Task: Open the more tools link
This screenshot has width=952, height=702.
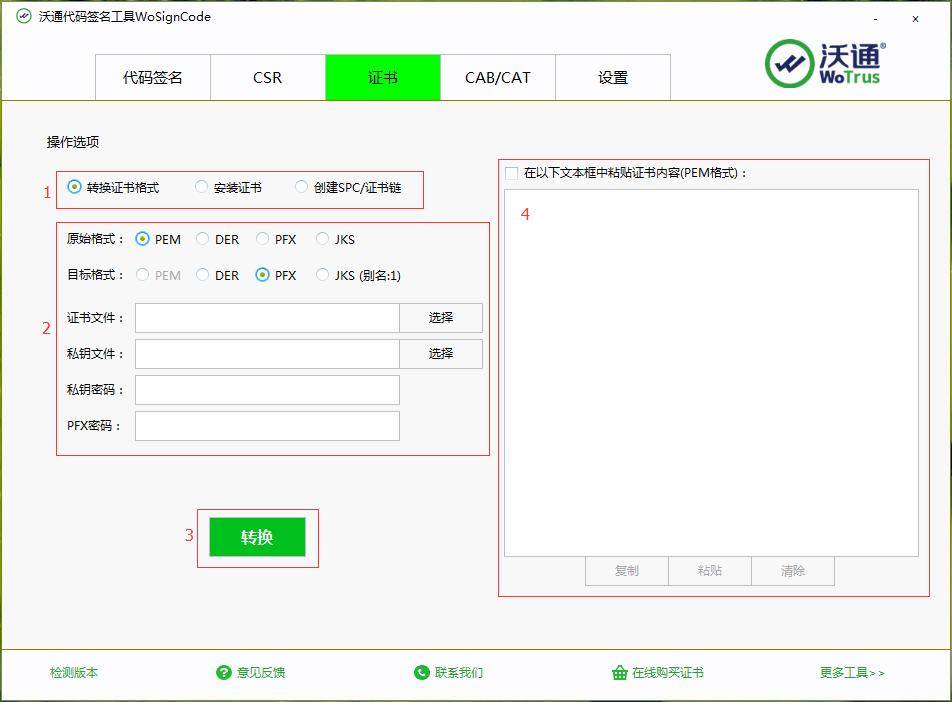Action: (x=852, y=673)
